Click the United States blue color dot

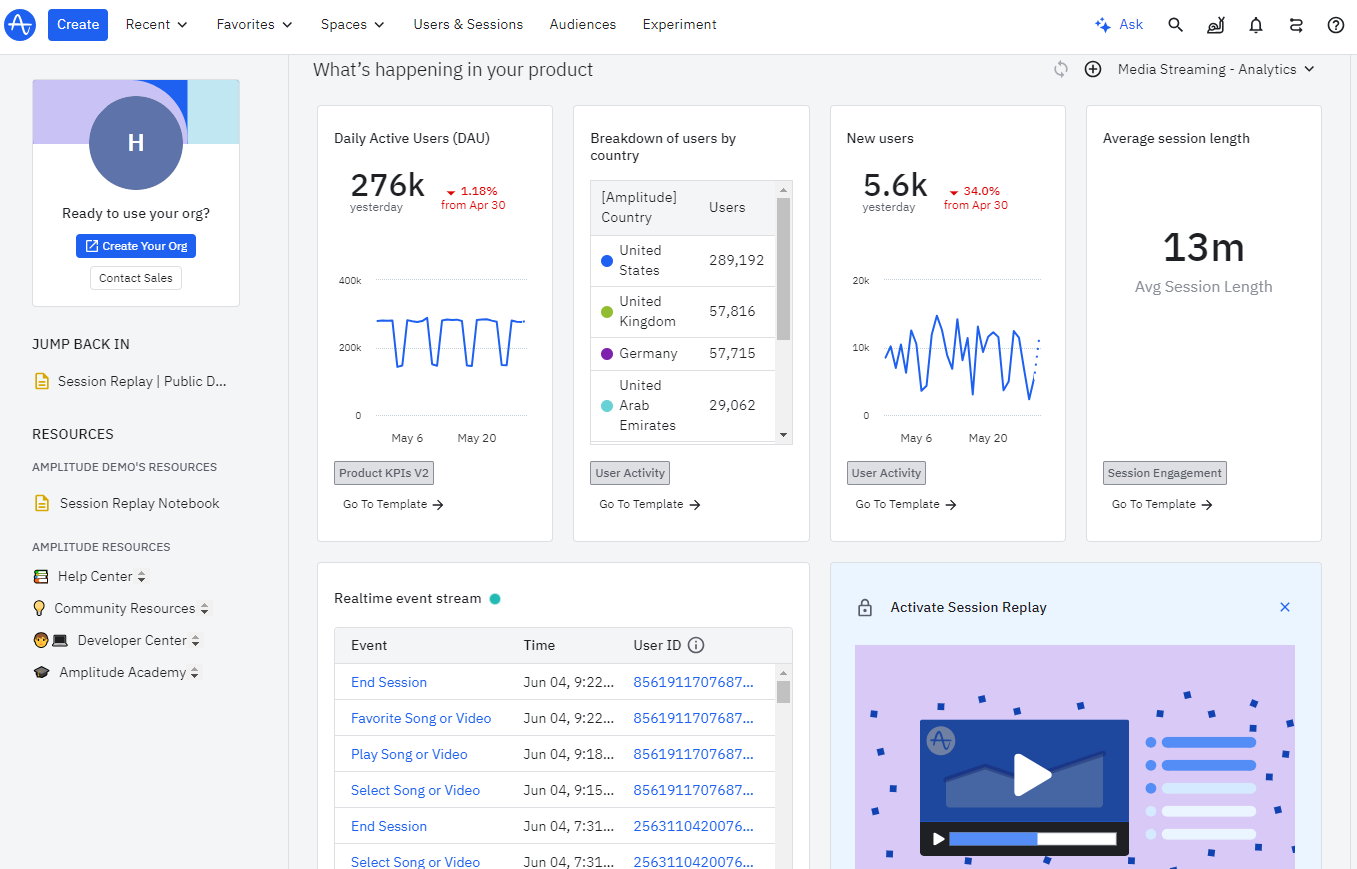pos(606,261)
